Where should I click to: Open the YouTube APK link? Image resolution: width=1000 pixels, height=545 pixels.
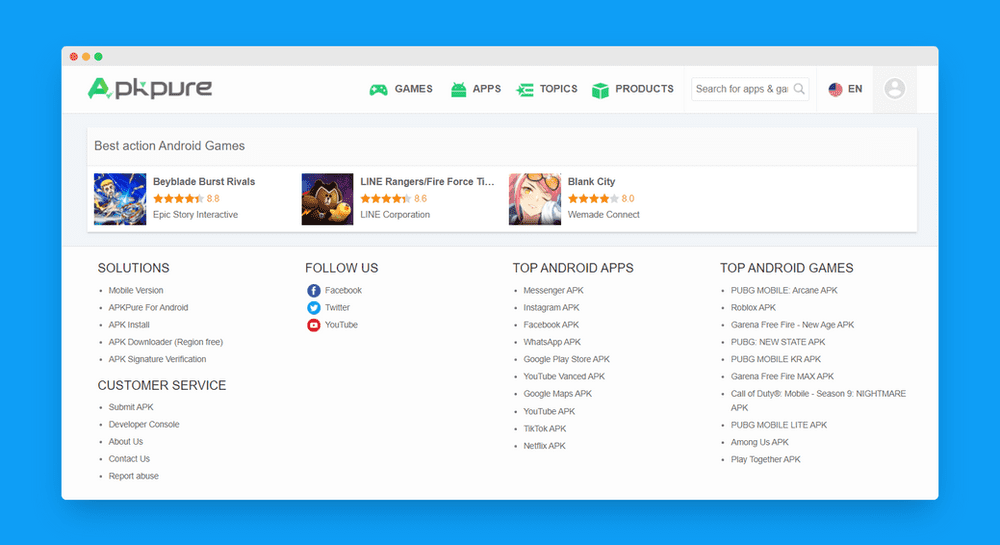549,411
